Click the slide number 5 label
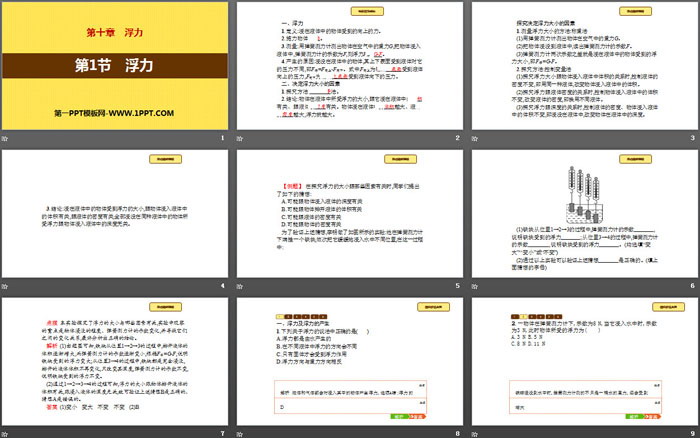Screen dimensions: 700x438 458,286
